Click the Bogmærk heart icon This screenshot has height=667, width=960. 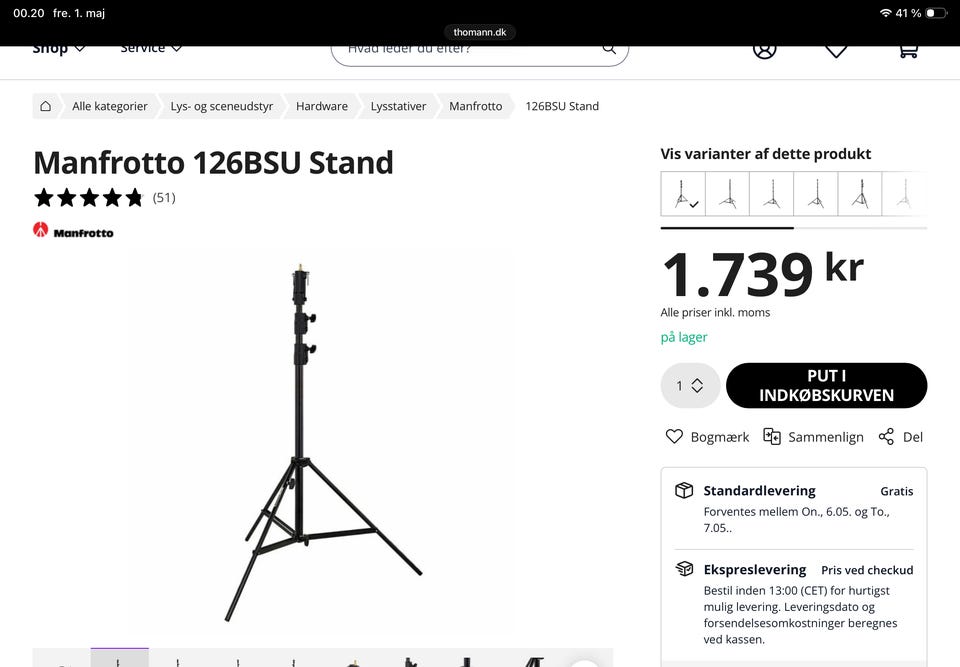pos(674,436)
